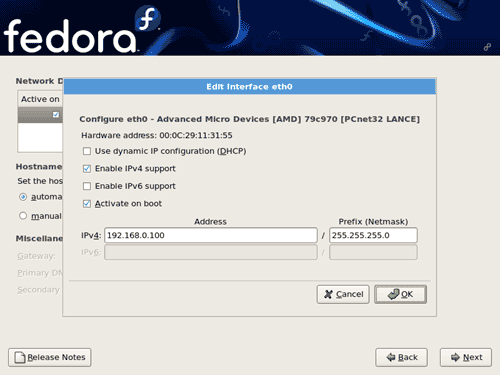Click the Active on column header
This screenshot has height=375, width=500.
pos(40,99)
